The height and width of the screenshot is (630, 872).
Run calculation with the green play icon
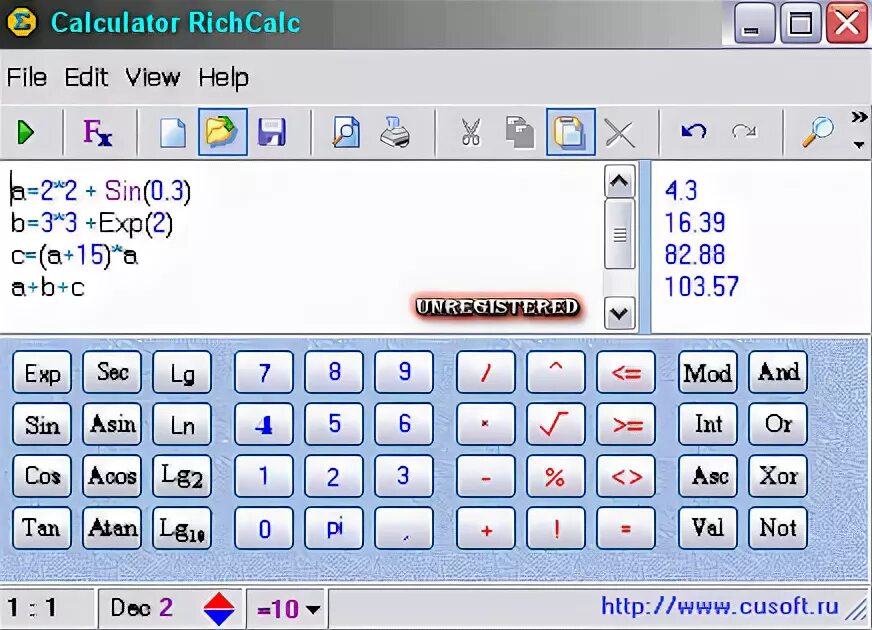coord(26,133)
